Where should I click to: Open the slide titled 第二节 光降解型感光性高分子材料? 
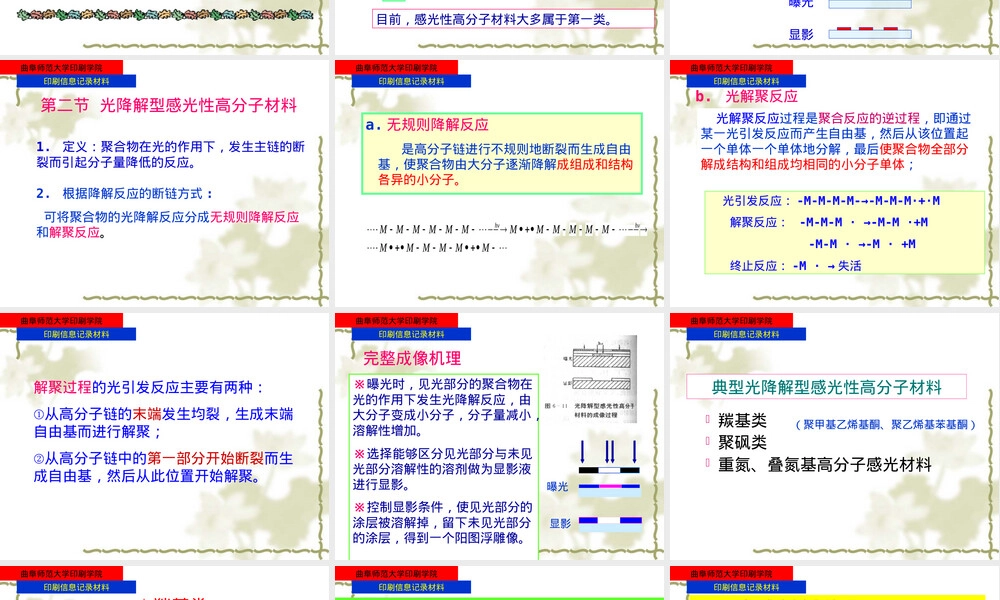pos(165,183)
